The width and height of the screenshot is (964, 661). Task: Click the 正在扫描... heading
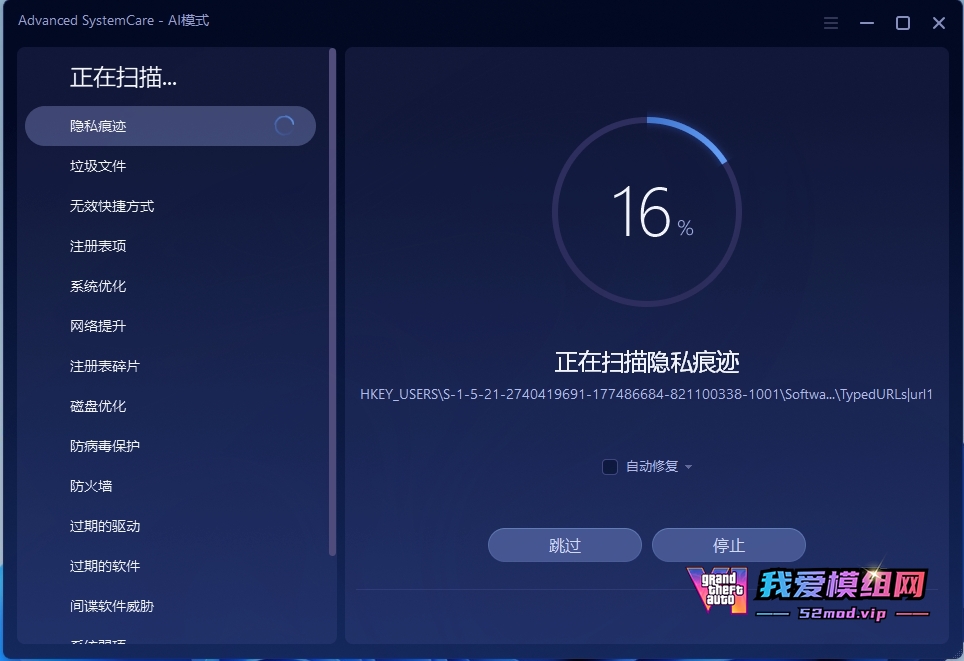124,77
